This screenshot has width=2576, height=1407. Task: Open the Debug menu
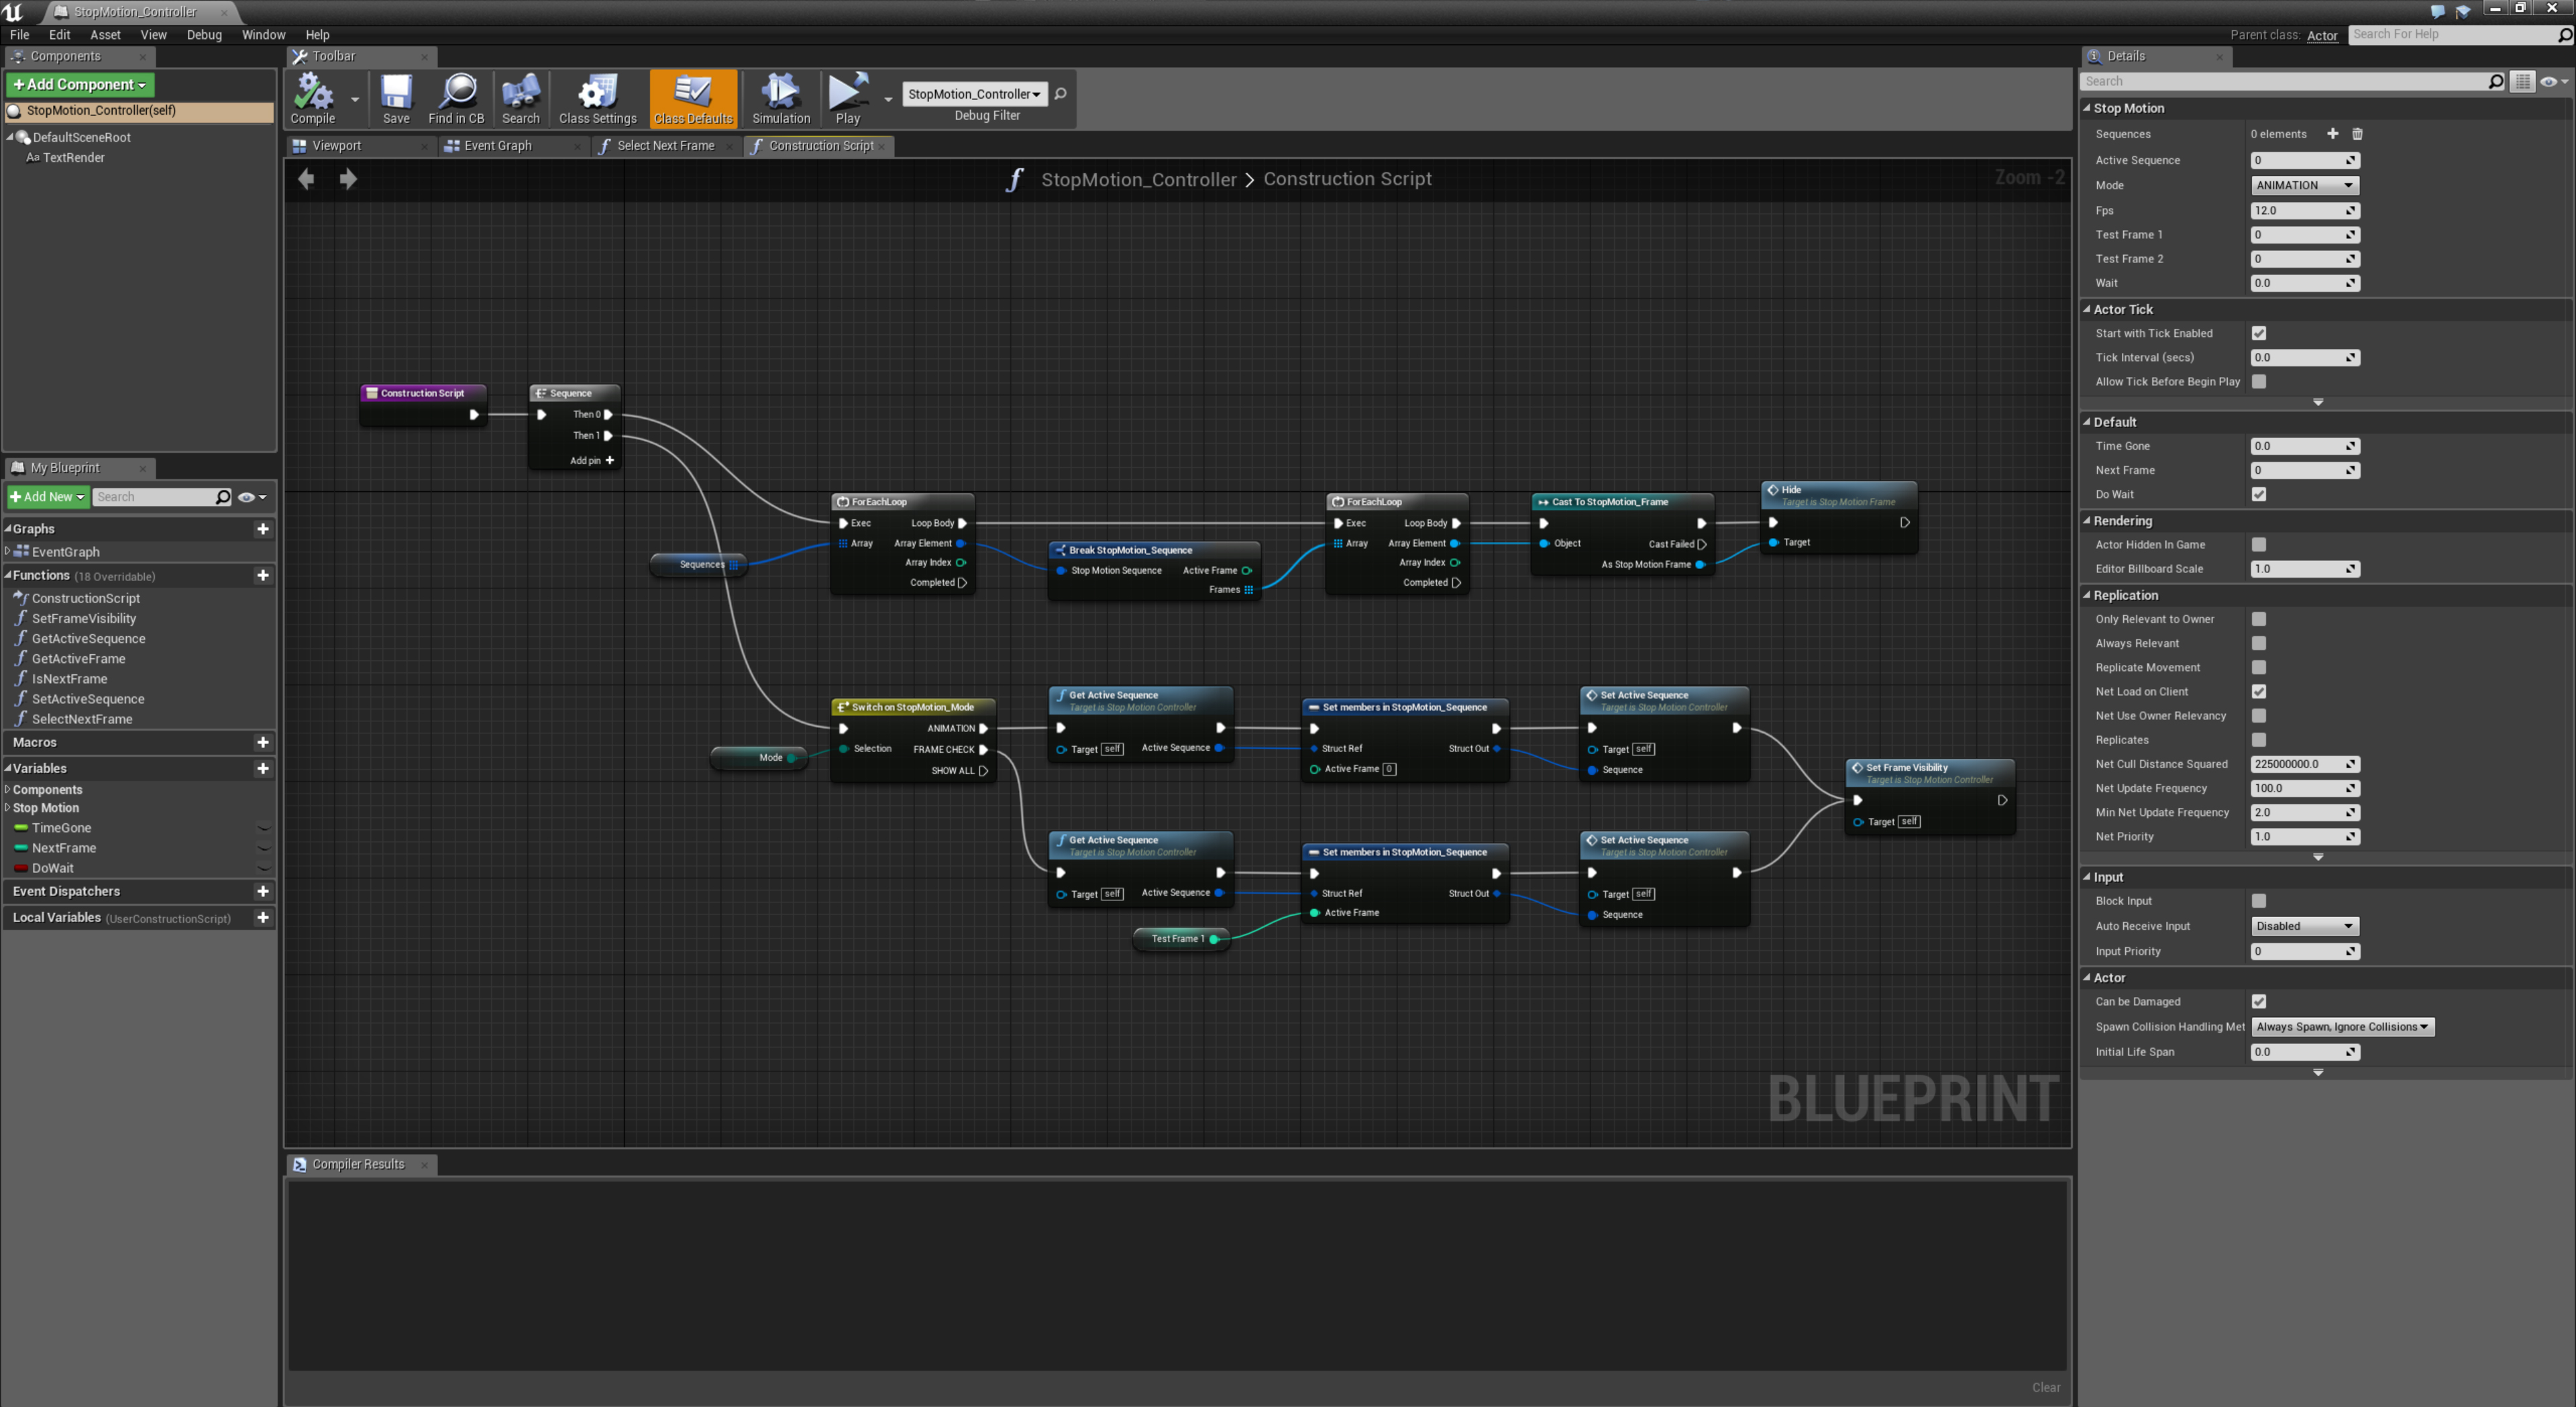(204, 34)
